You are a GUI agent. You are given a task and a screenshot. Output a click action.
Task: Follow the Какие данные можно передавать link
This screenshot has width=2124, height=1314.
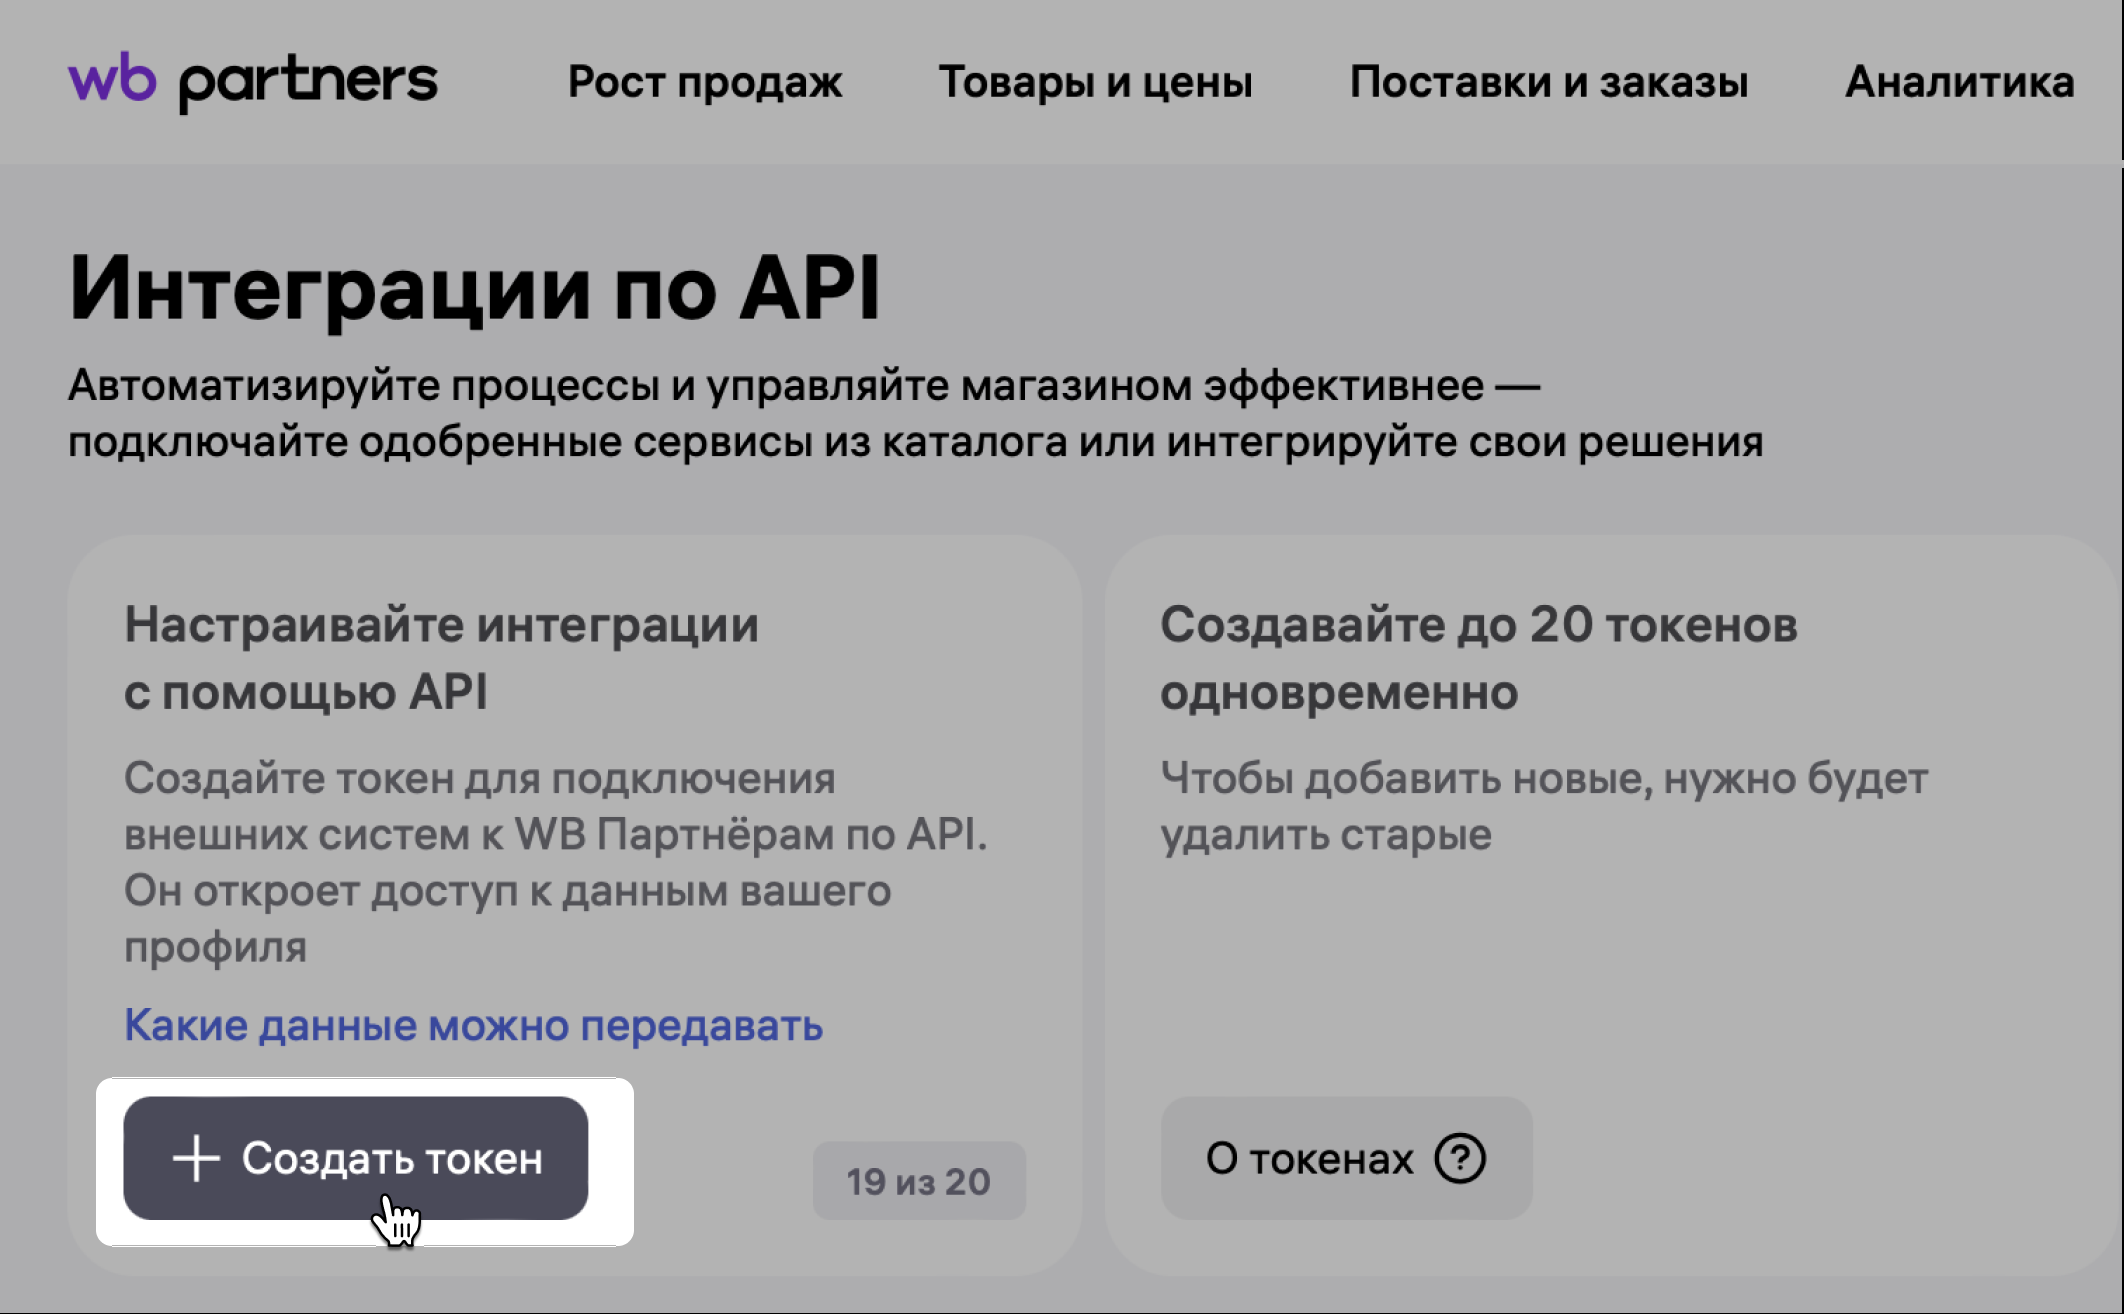(473, 1025)
